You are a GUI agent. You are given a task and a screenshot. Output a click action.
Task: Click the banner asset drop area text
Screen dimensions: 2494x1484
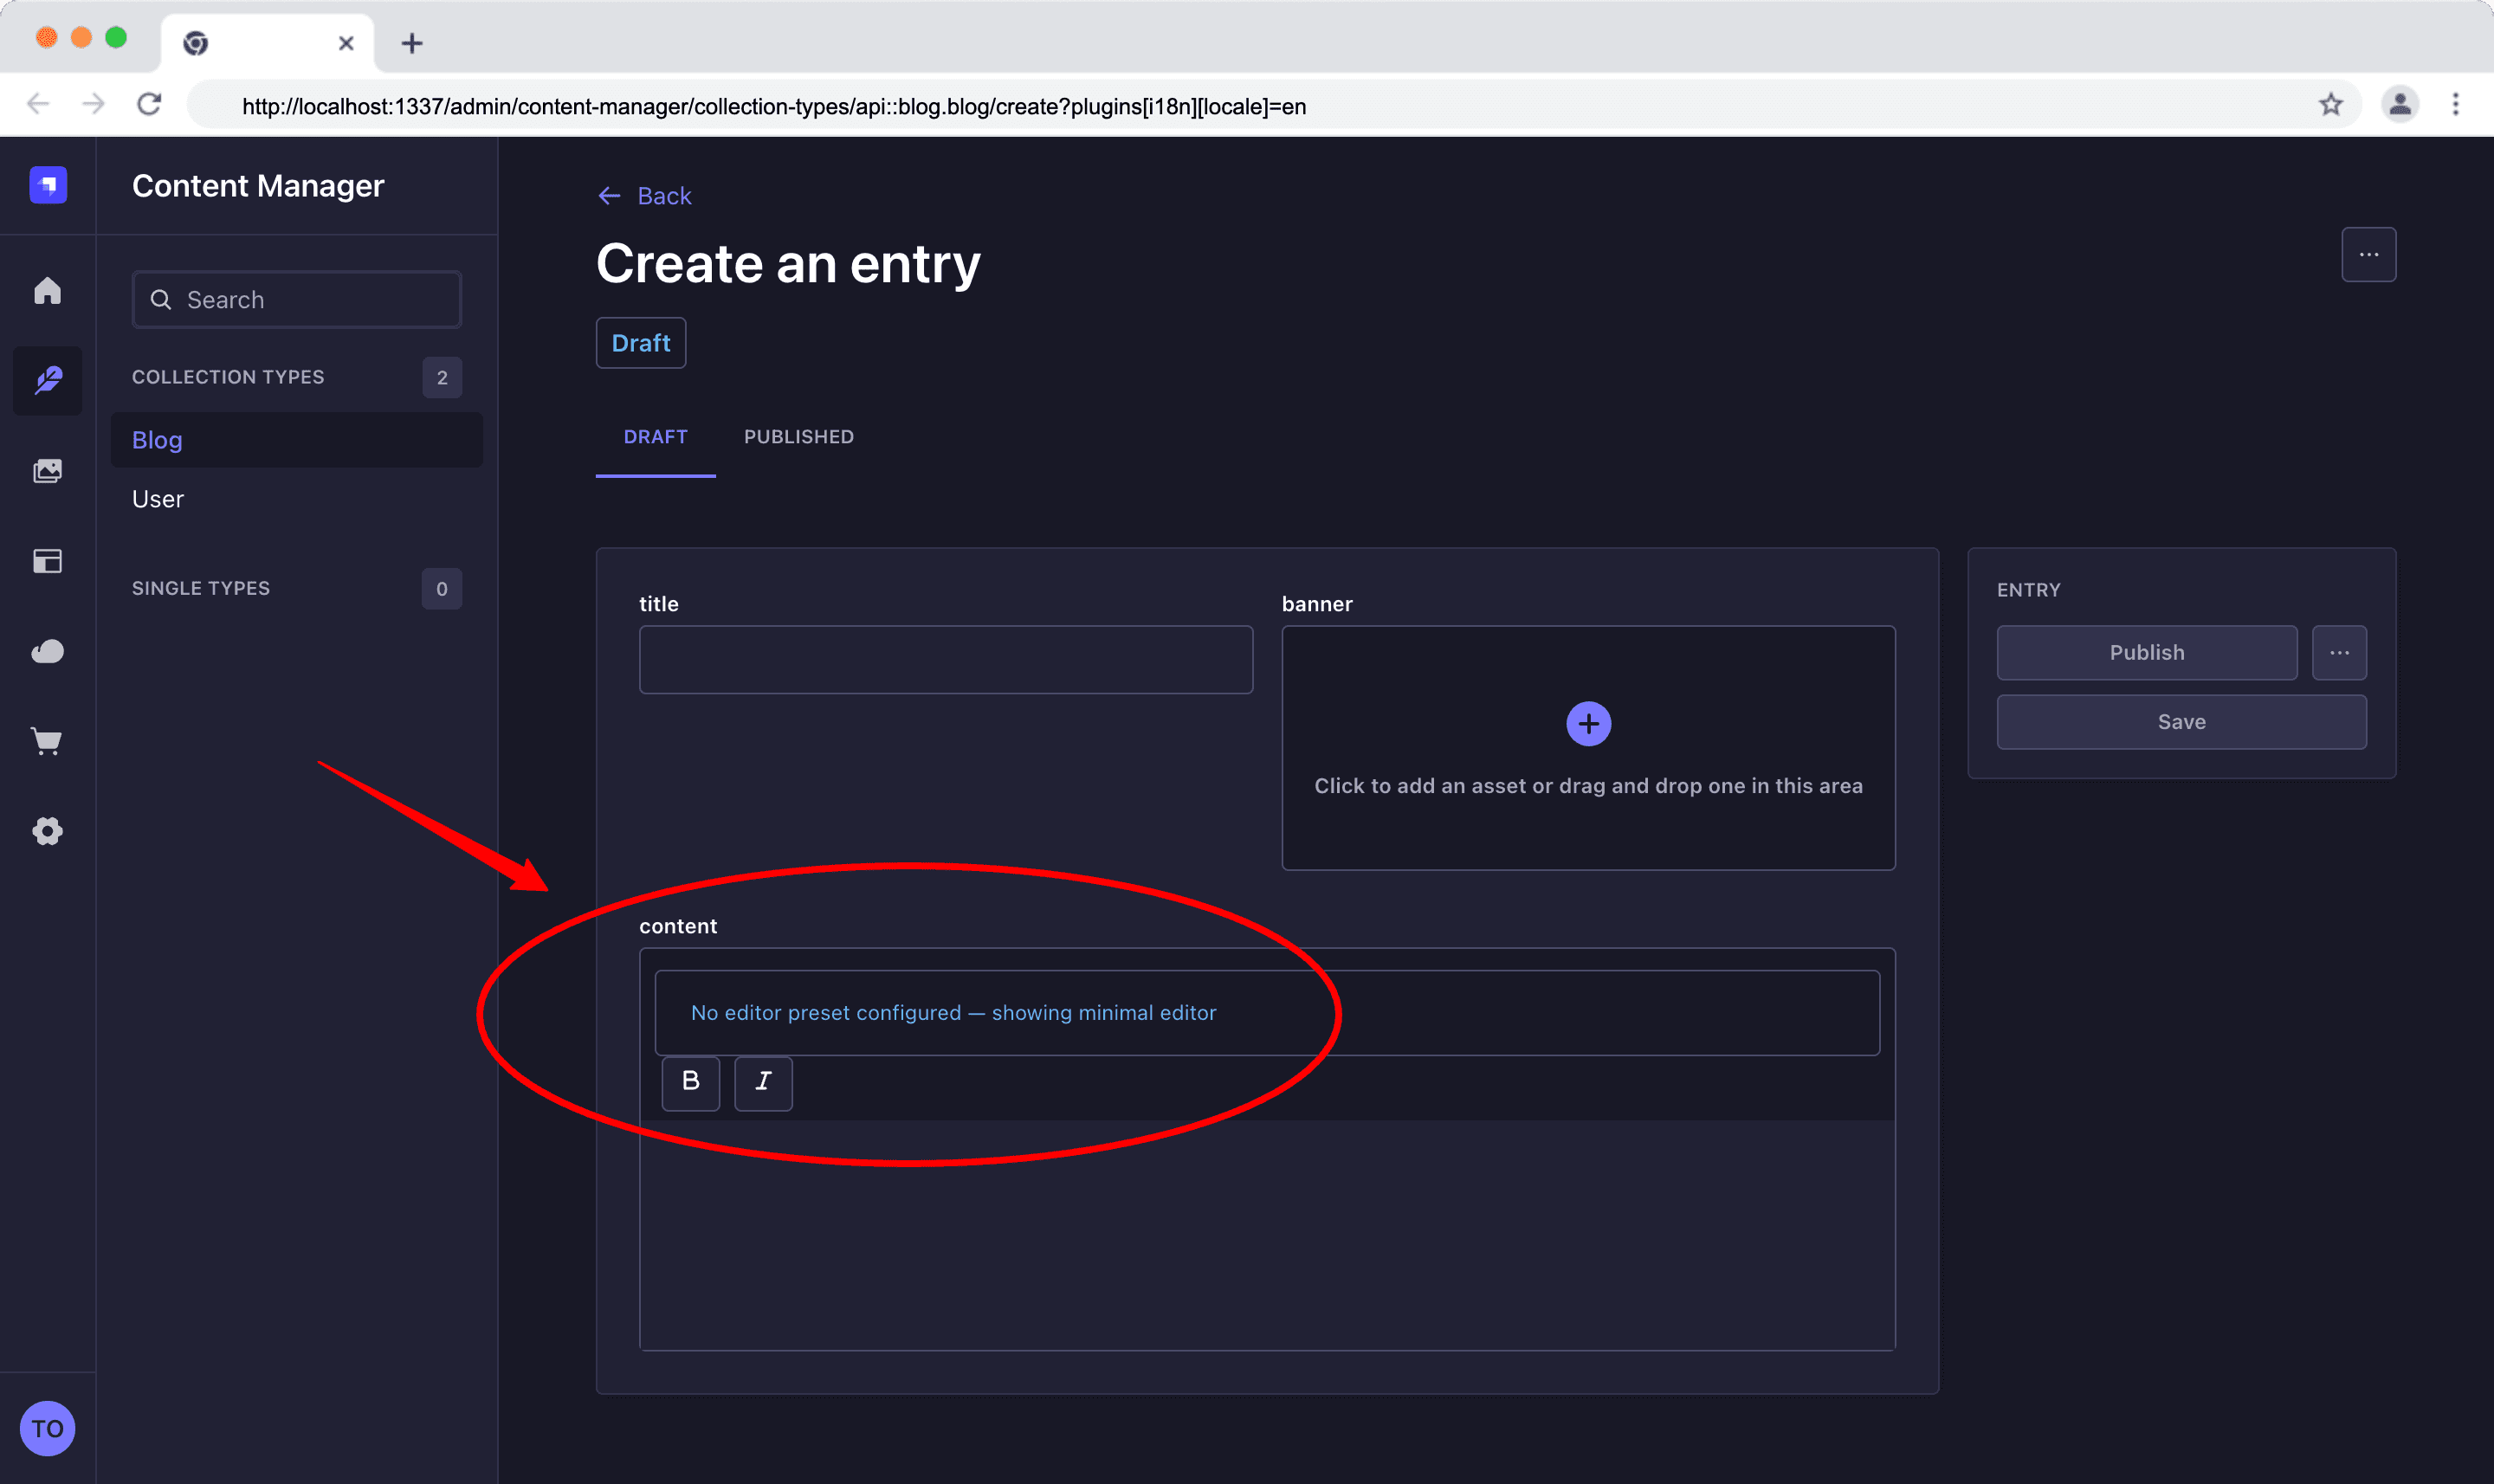click(x=1588, y=786)
